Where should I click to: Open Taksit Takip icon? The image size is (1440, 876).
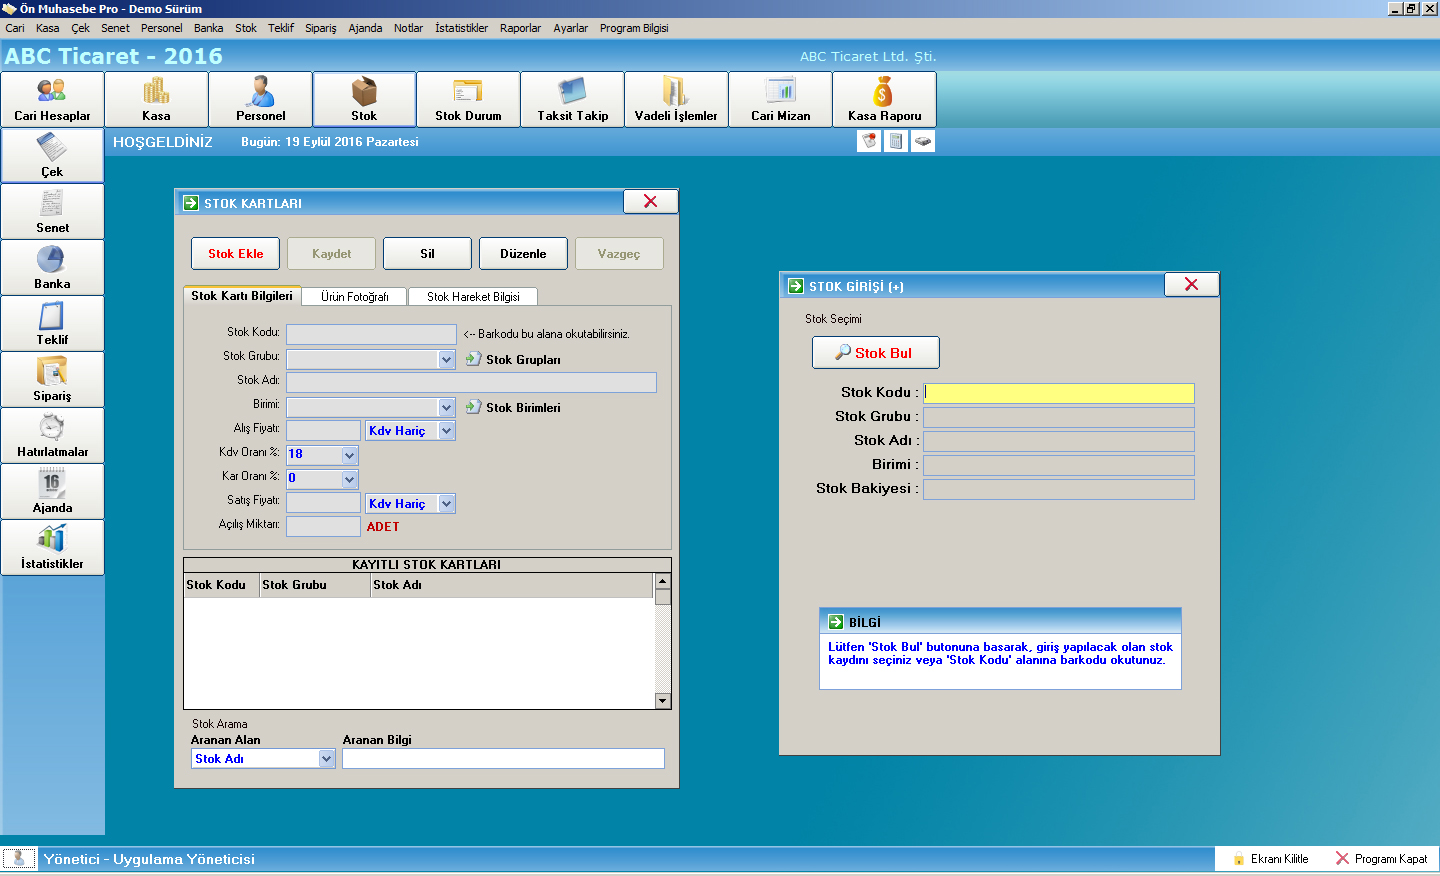pyautogui.click(x=572, y=99)
